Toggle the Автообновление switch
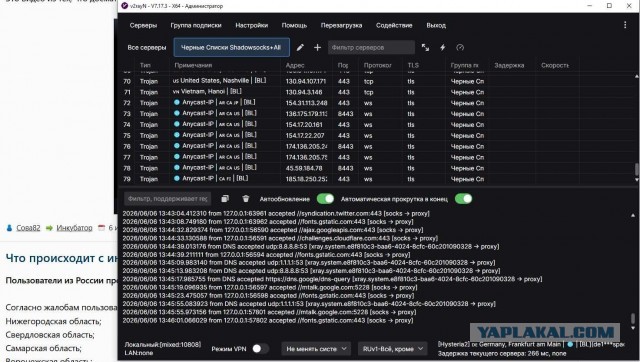Image resolution: width=640 pixels, height=362 pixels. [x=325, y=199]
